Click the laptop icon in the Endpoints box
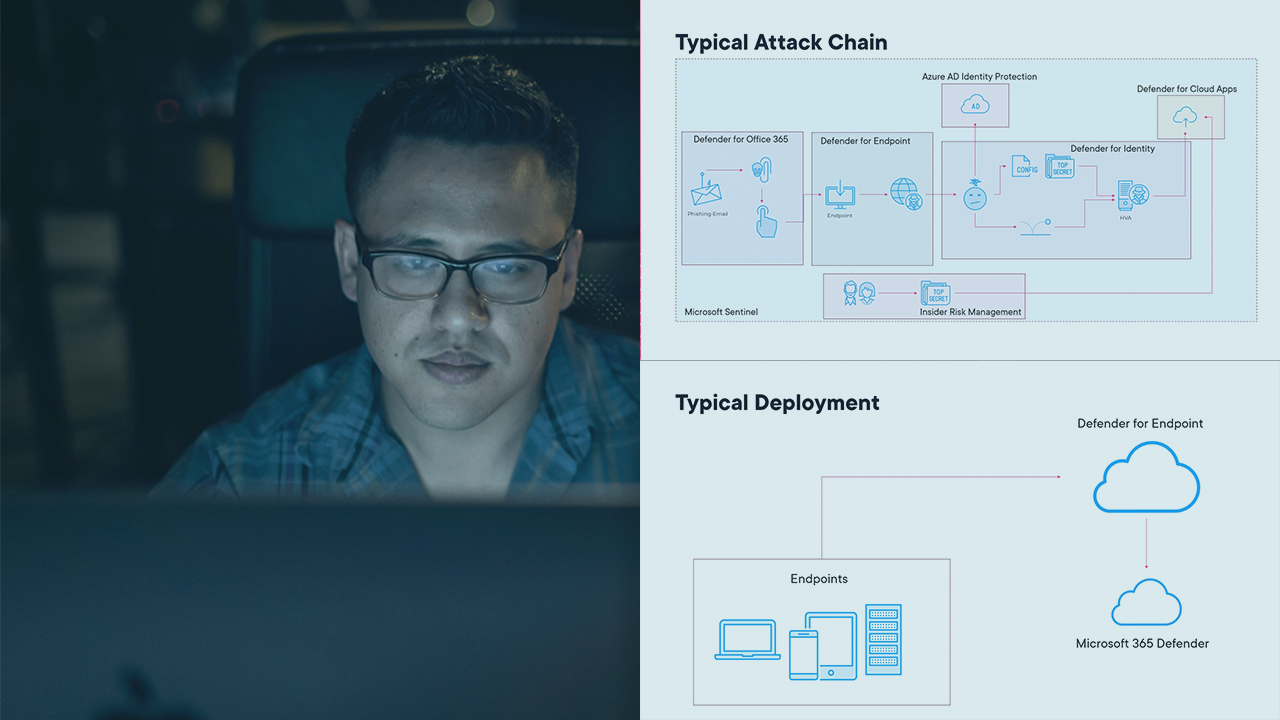Viewport: 1280px width, 720px height. click(x=747, y=640)
